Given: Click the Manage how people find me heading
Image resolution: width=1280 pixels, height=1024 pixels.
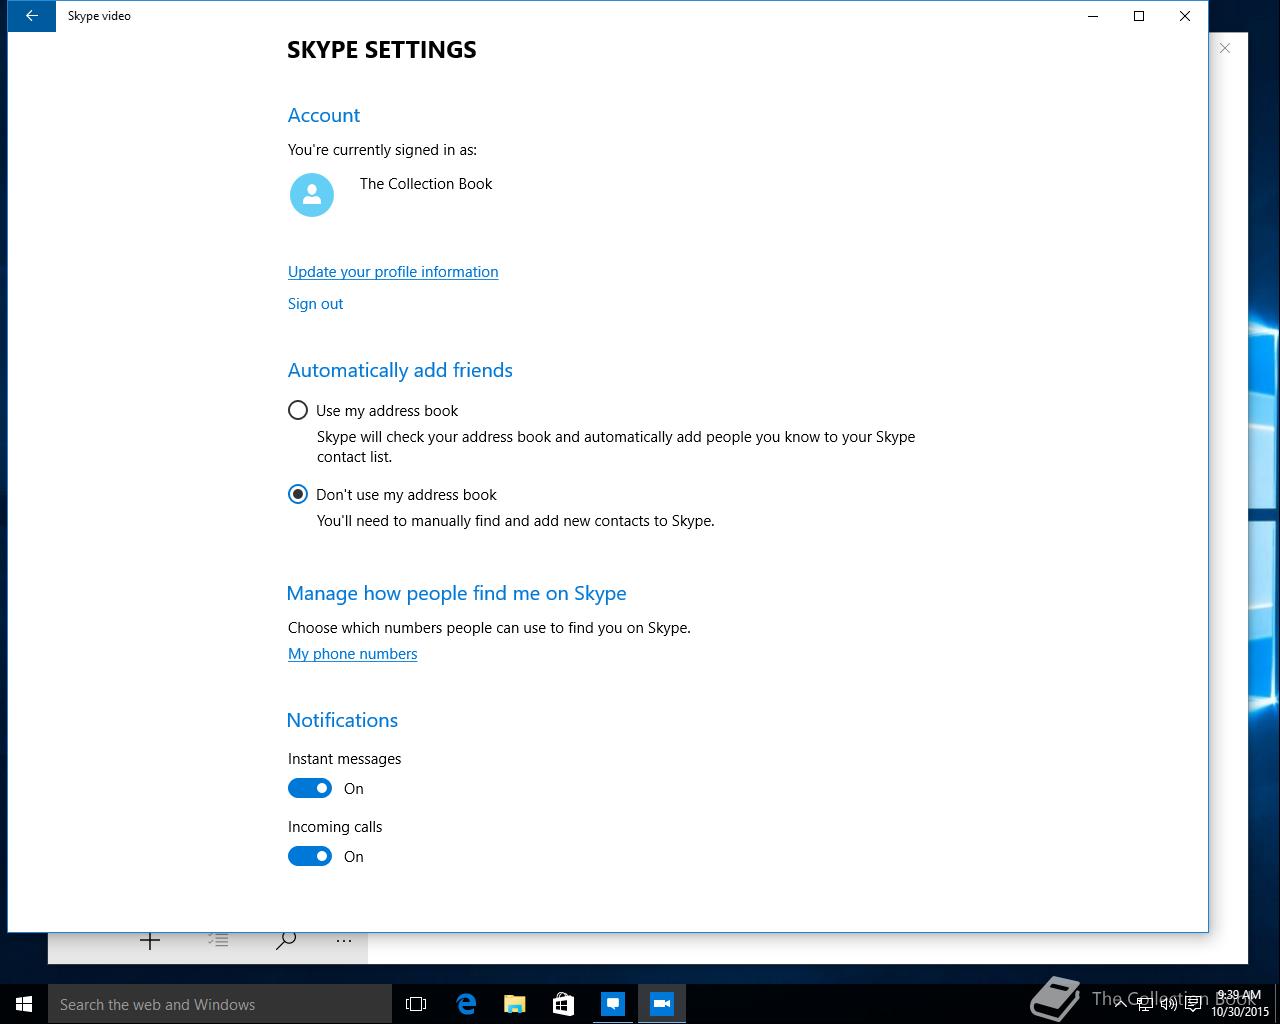Looking at the screenshot, I should point(456,593).
